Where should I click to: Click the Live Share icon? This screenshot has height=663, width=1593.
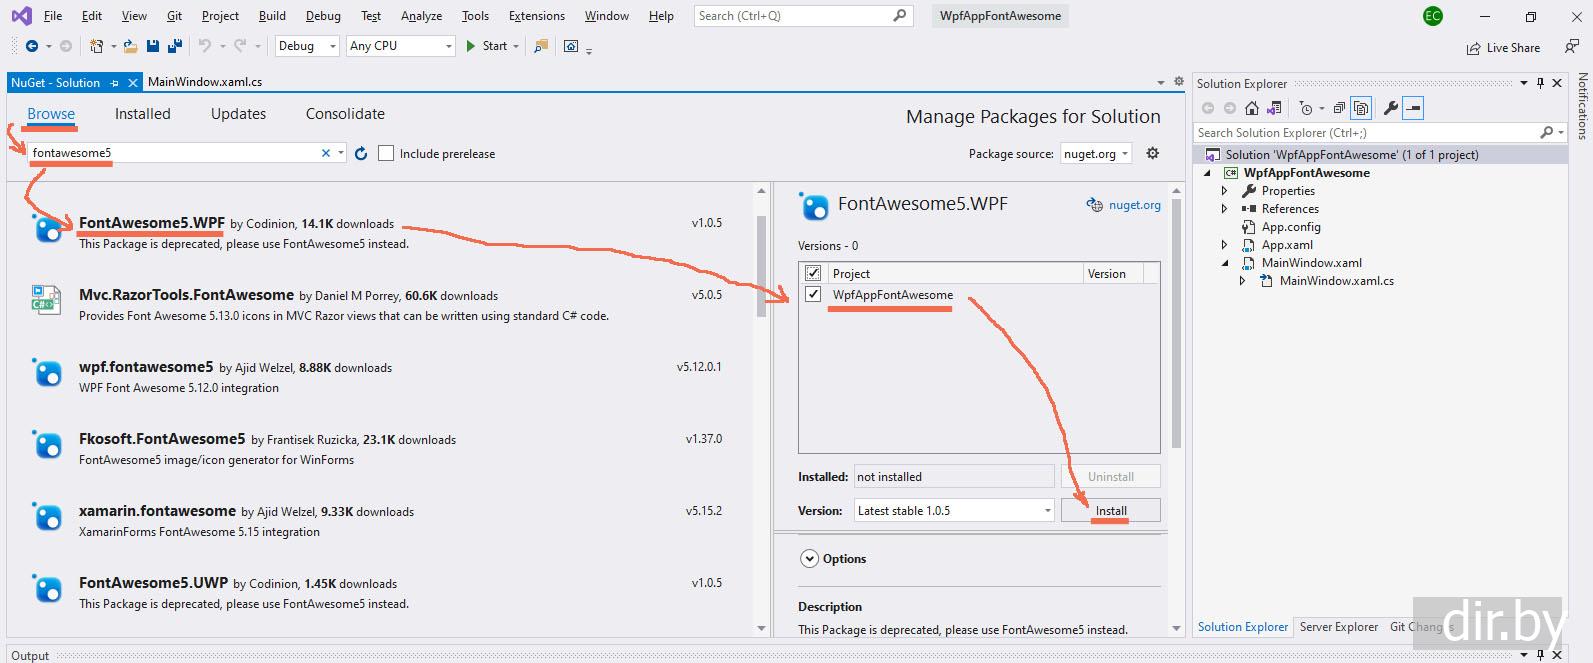[1473, 48]
